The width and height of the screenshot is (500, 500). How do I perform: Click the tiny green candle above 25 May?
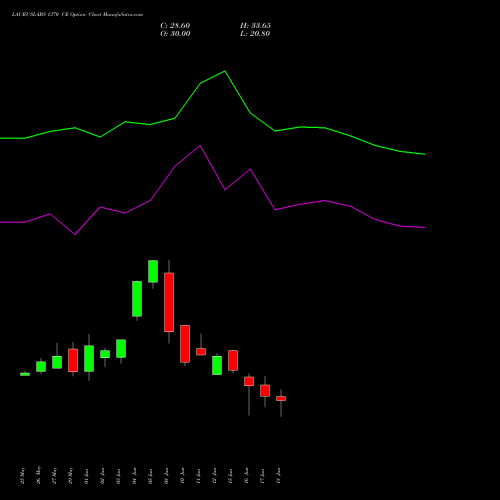click(x=25, y=374)
